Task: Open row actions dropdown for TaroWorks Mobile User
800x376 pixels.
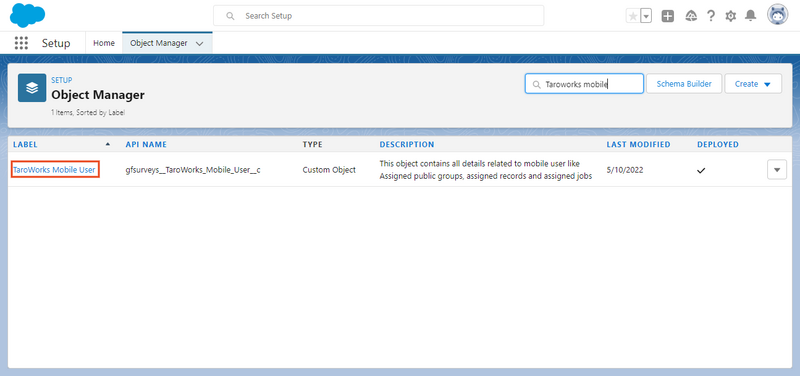Action: [777, 170]
